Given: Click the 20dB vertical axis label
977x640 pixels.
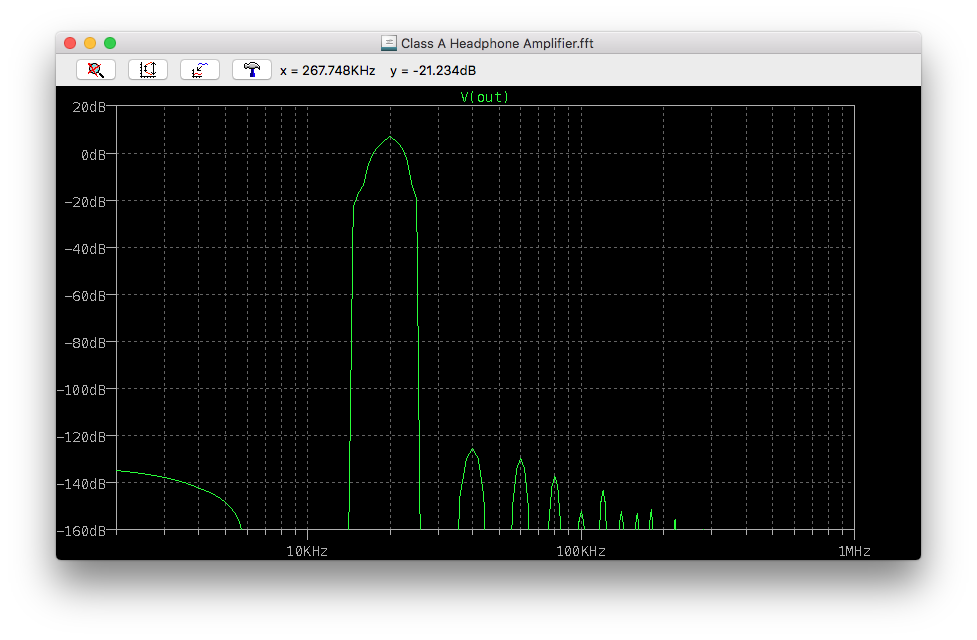Looking at the screenshot, I should [x=89, y=107].
